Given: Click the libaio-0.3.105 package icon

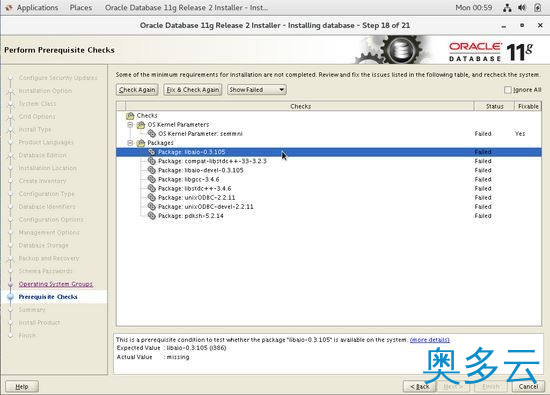Looking at the screenshot, I should 152,152.
